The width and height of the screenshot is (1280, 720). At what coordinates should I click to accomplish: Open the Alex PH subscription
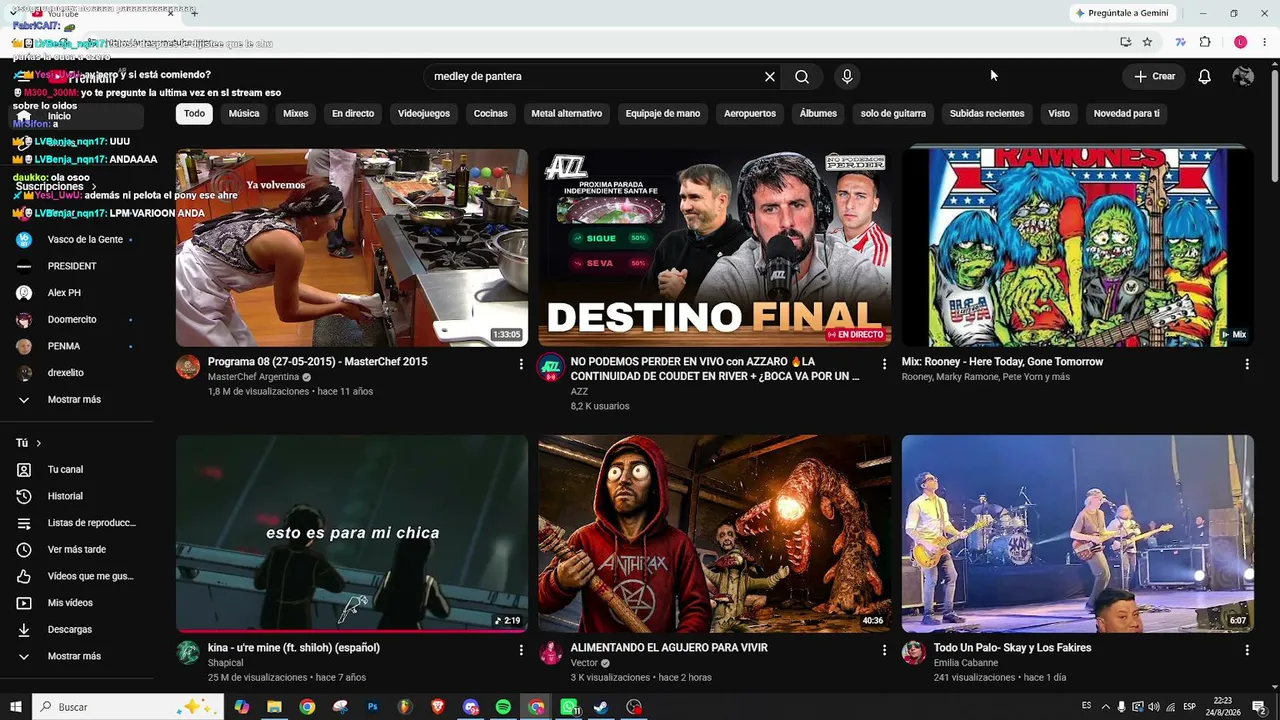pyautogui.click(x=76, y=293)
